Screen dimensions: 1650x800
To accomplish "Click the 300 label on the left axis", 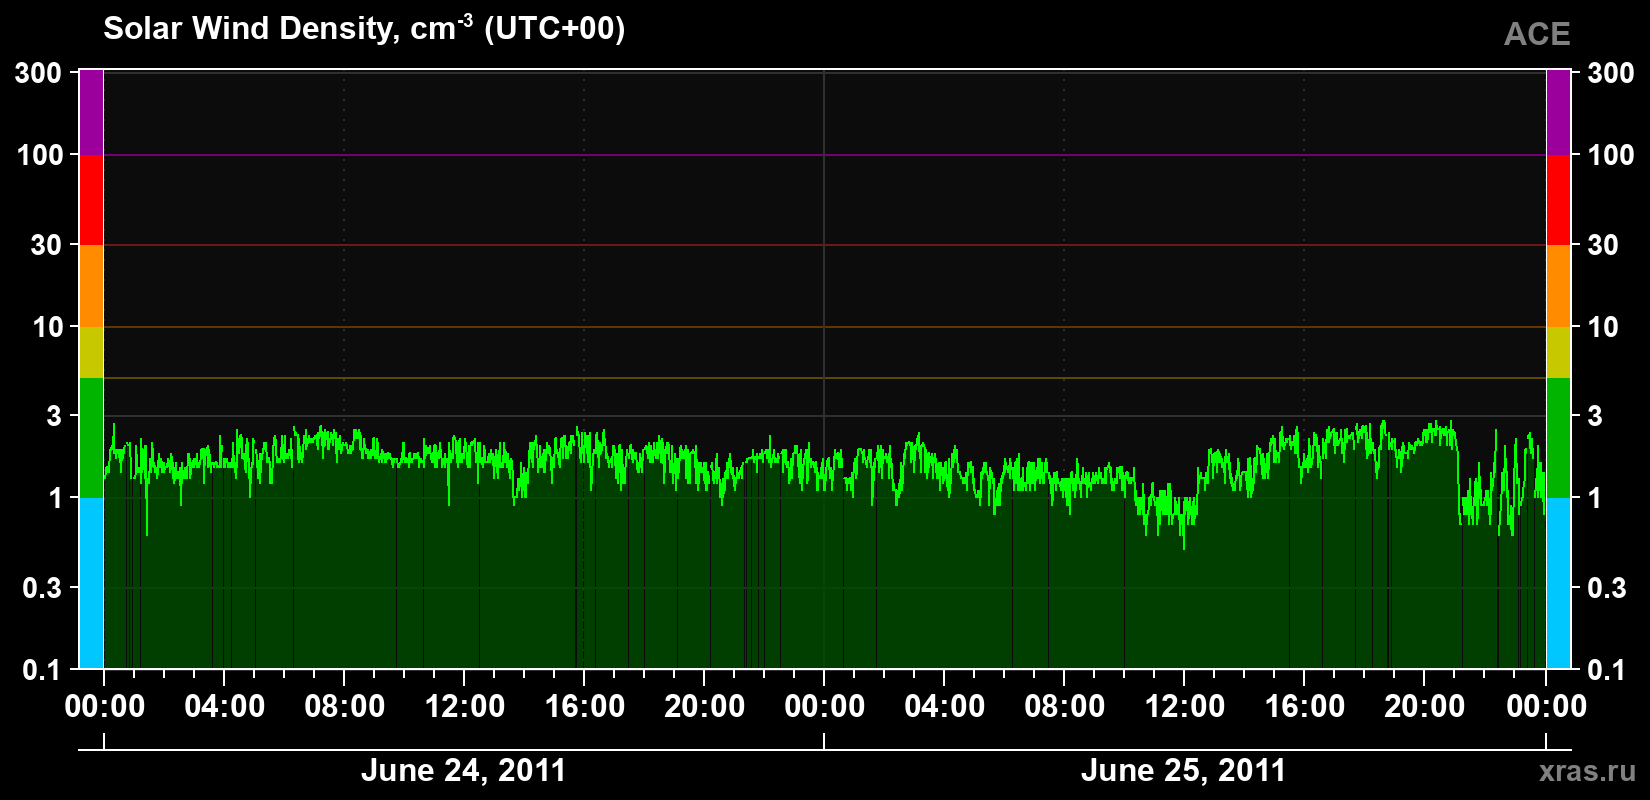I will [39, 73].
